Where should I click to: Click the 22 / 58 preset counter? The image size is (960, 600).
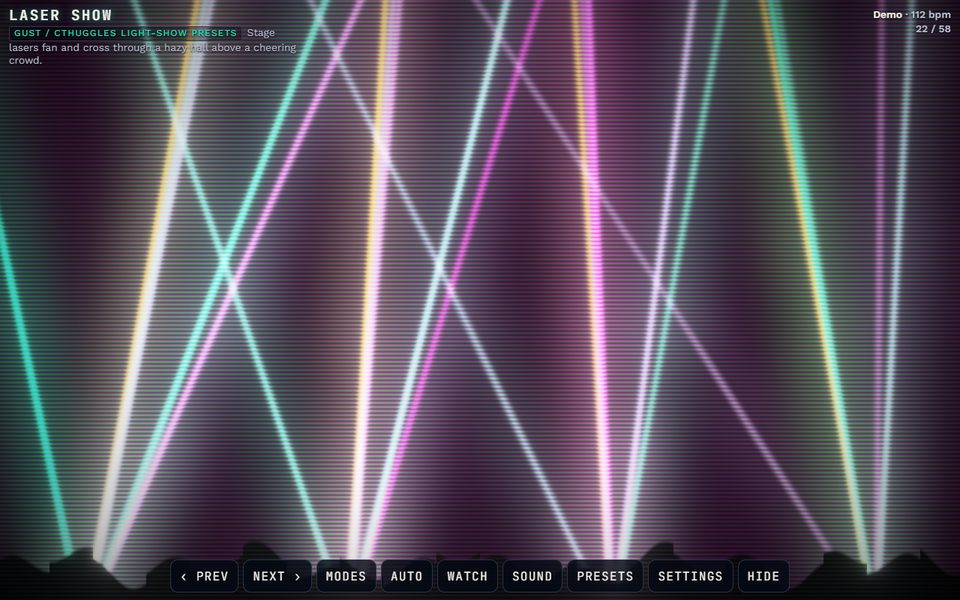933,29
